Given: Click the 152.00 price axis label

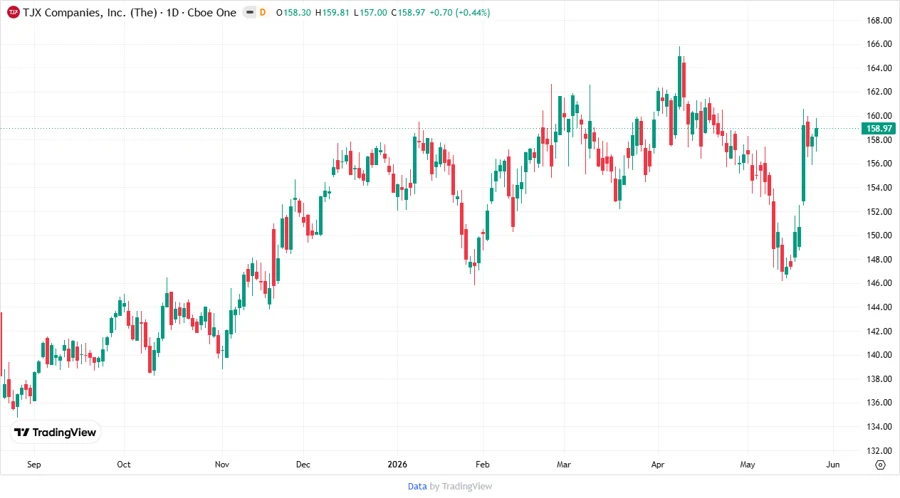Looking at the screenshot, I should click(x=879, y=211).
